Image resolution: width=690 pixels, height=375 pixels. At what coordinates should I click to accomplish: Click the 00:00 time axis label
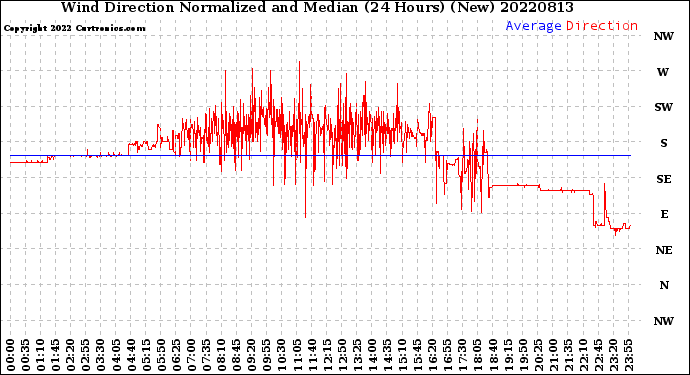pyautogui.click(x=11, y=355)
